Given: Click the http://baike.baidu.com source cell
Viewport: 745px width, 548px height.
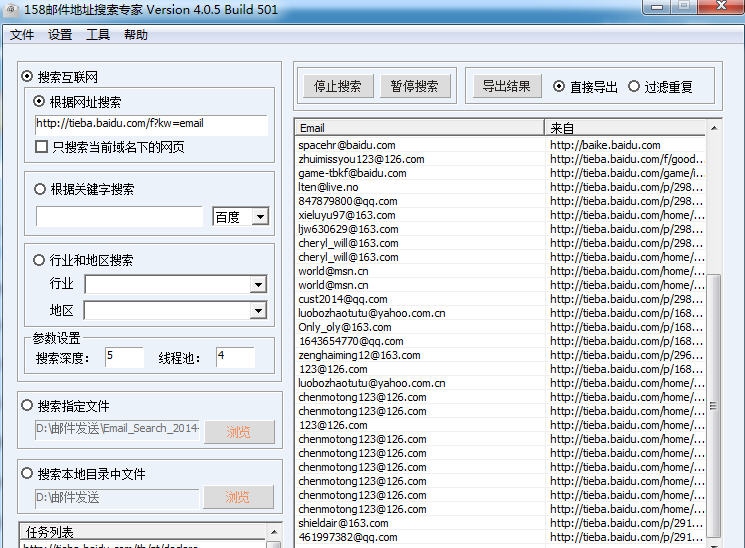Looking at the screenshot, I should [626, 145].
